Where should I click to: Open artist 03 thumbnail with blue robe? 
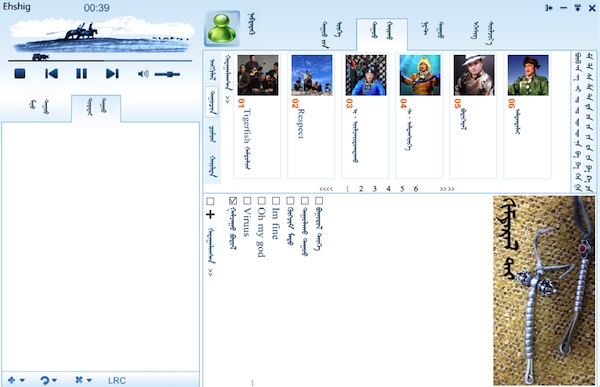(366, 75)
